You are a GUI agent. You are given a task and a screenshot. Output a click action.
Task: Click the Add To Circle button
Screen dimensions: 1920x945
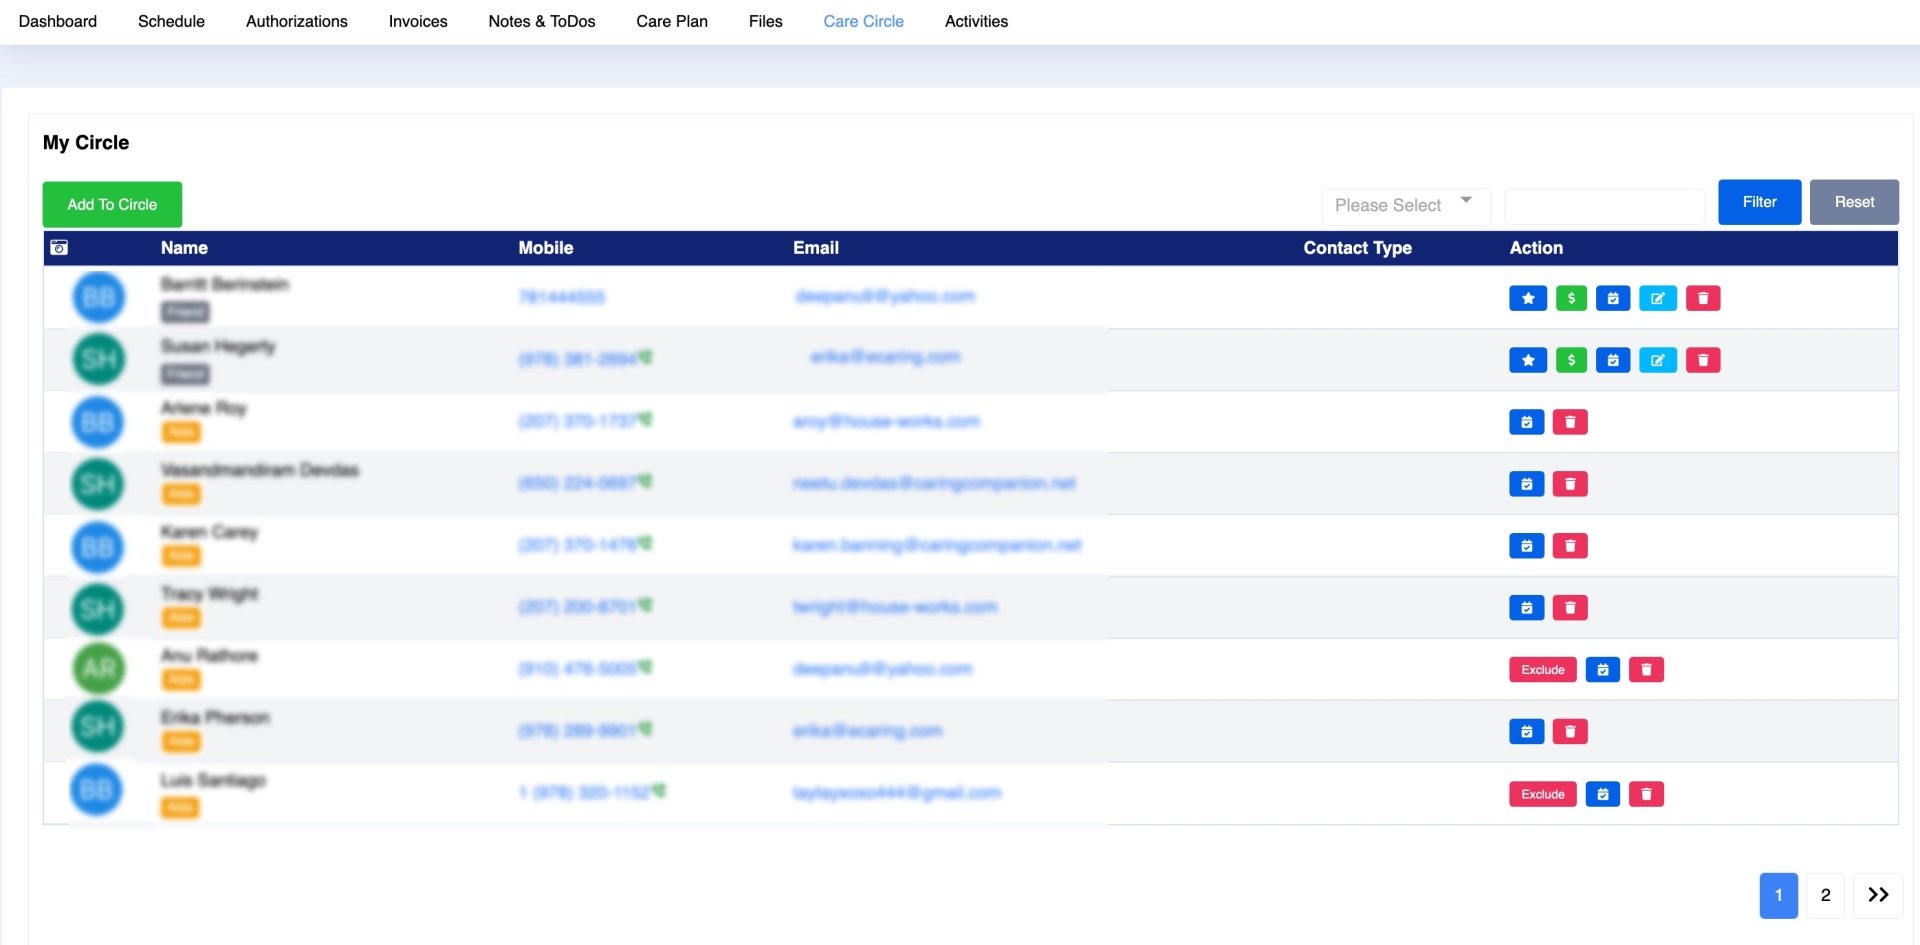click(111, 204)
